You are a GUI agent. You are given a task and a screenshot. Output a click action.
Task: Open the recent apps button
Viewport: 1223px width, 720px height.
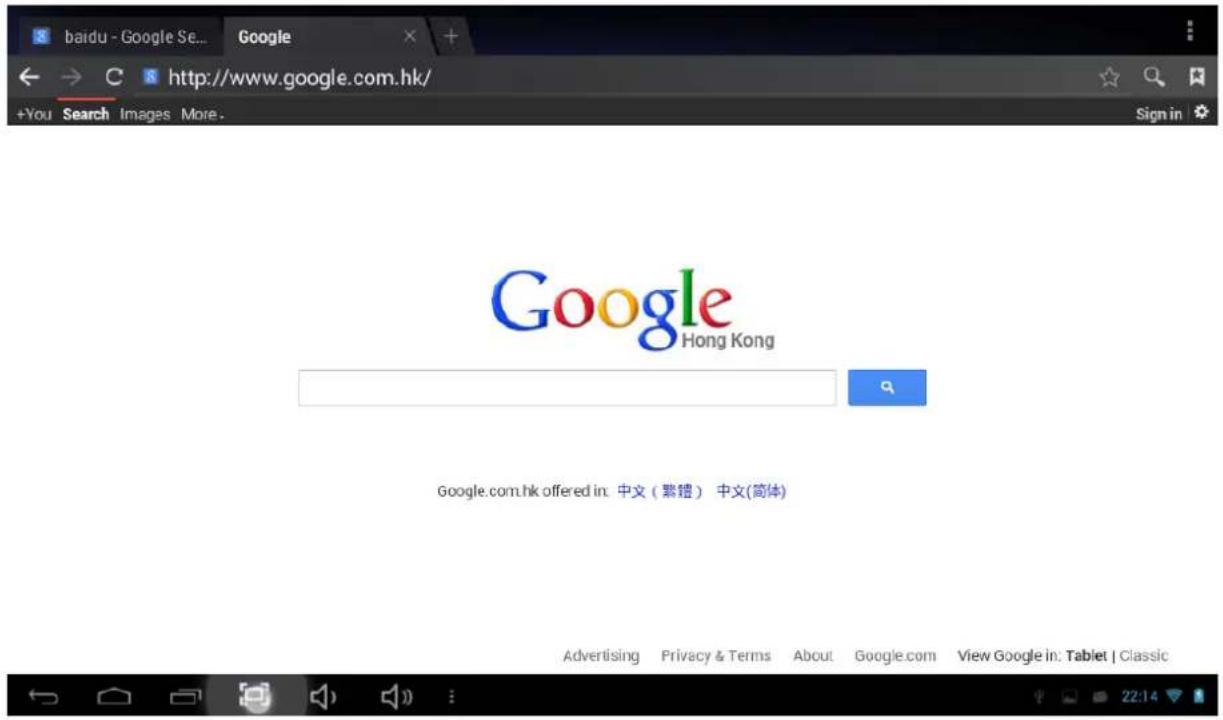click(185, 696)
